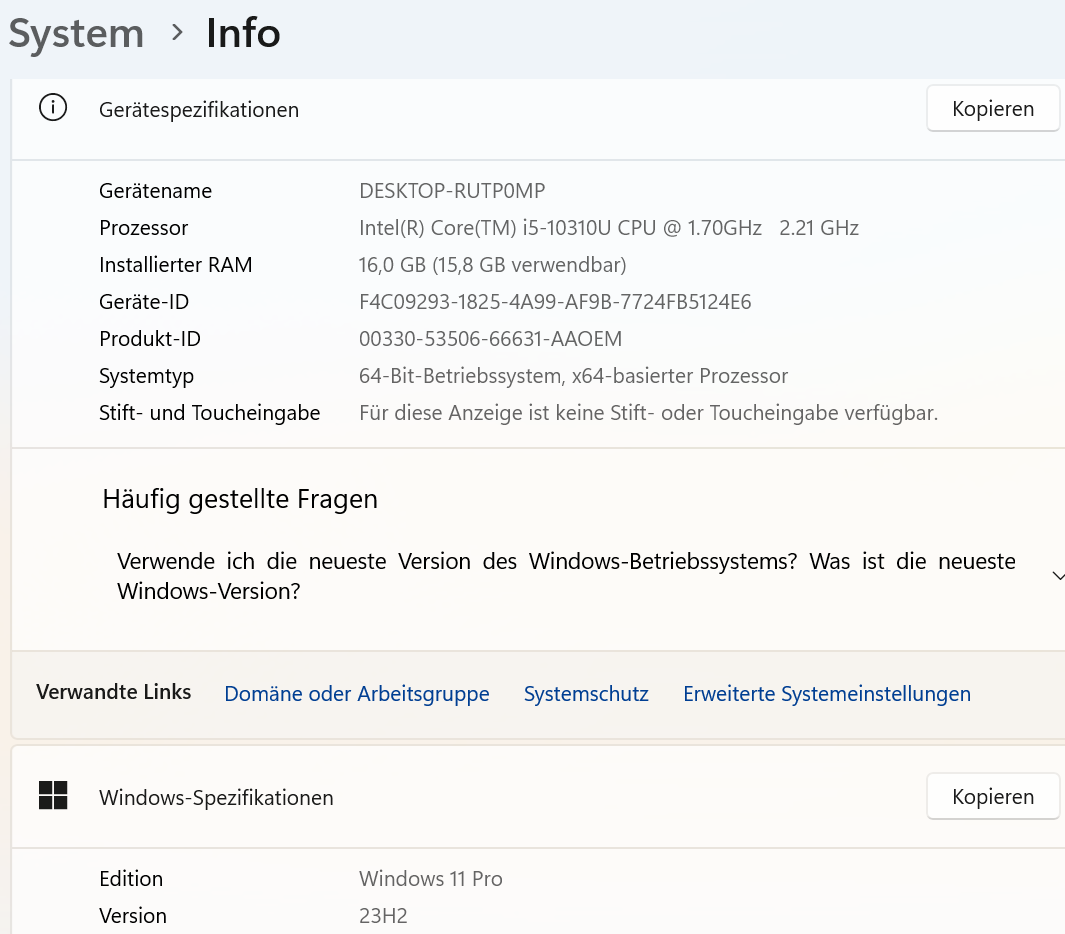Click the Systemtyp label
1065x934 pixels.
tap(146, 376)
